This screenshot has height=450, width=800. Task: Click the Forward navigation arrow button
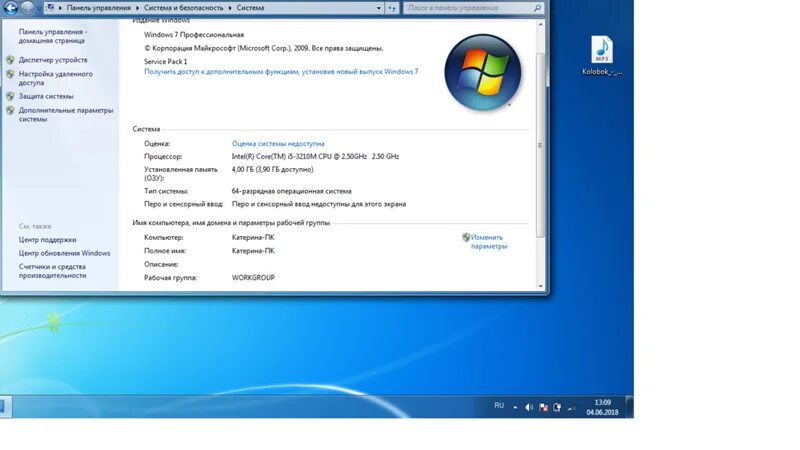click(28, 8)
